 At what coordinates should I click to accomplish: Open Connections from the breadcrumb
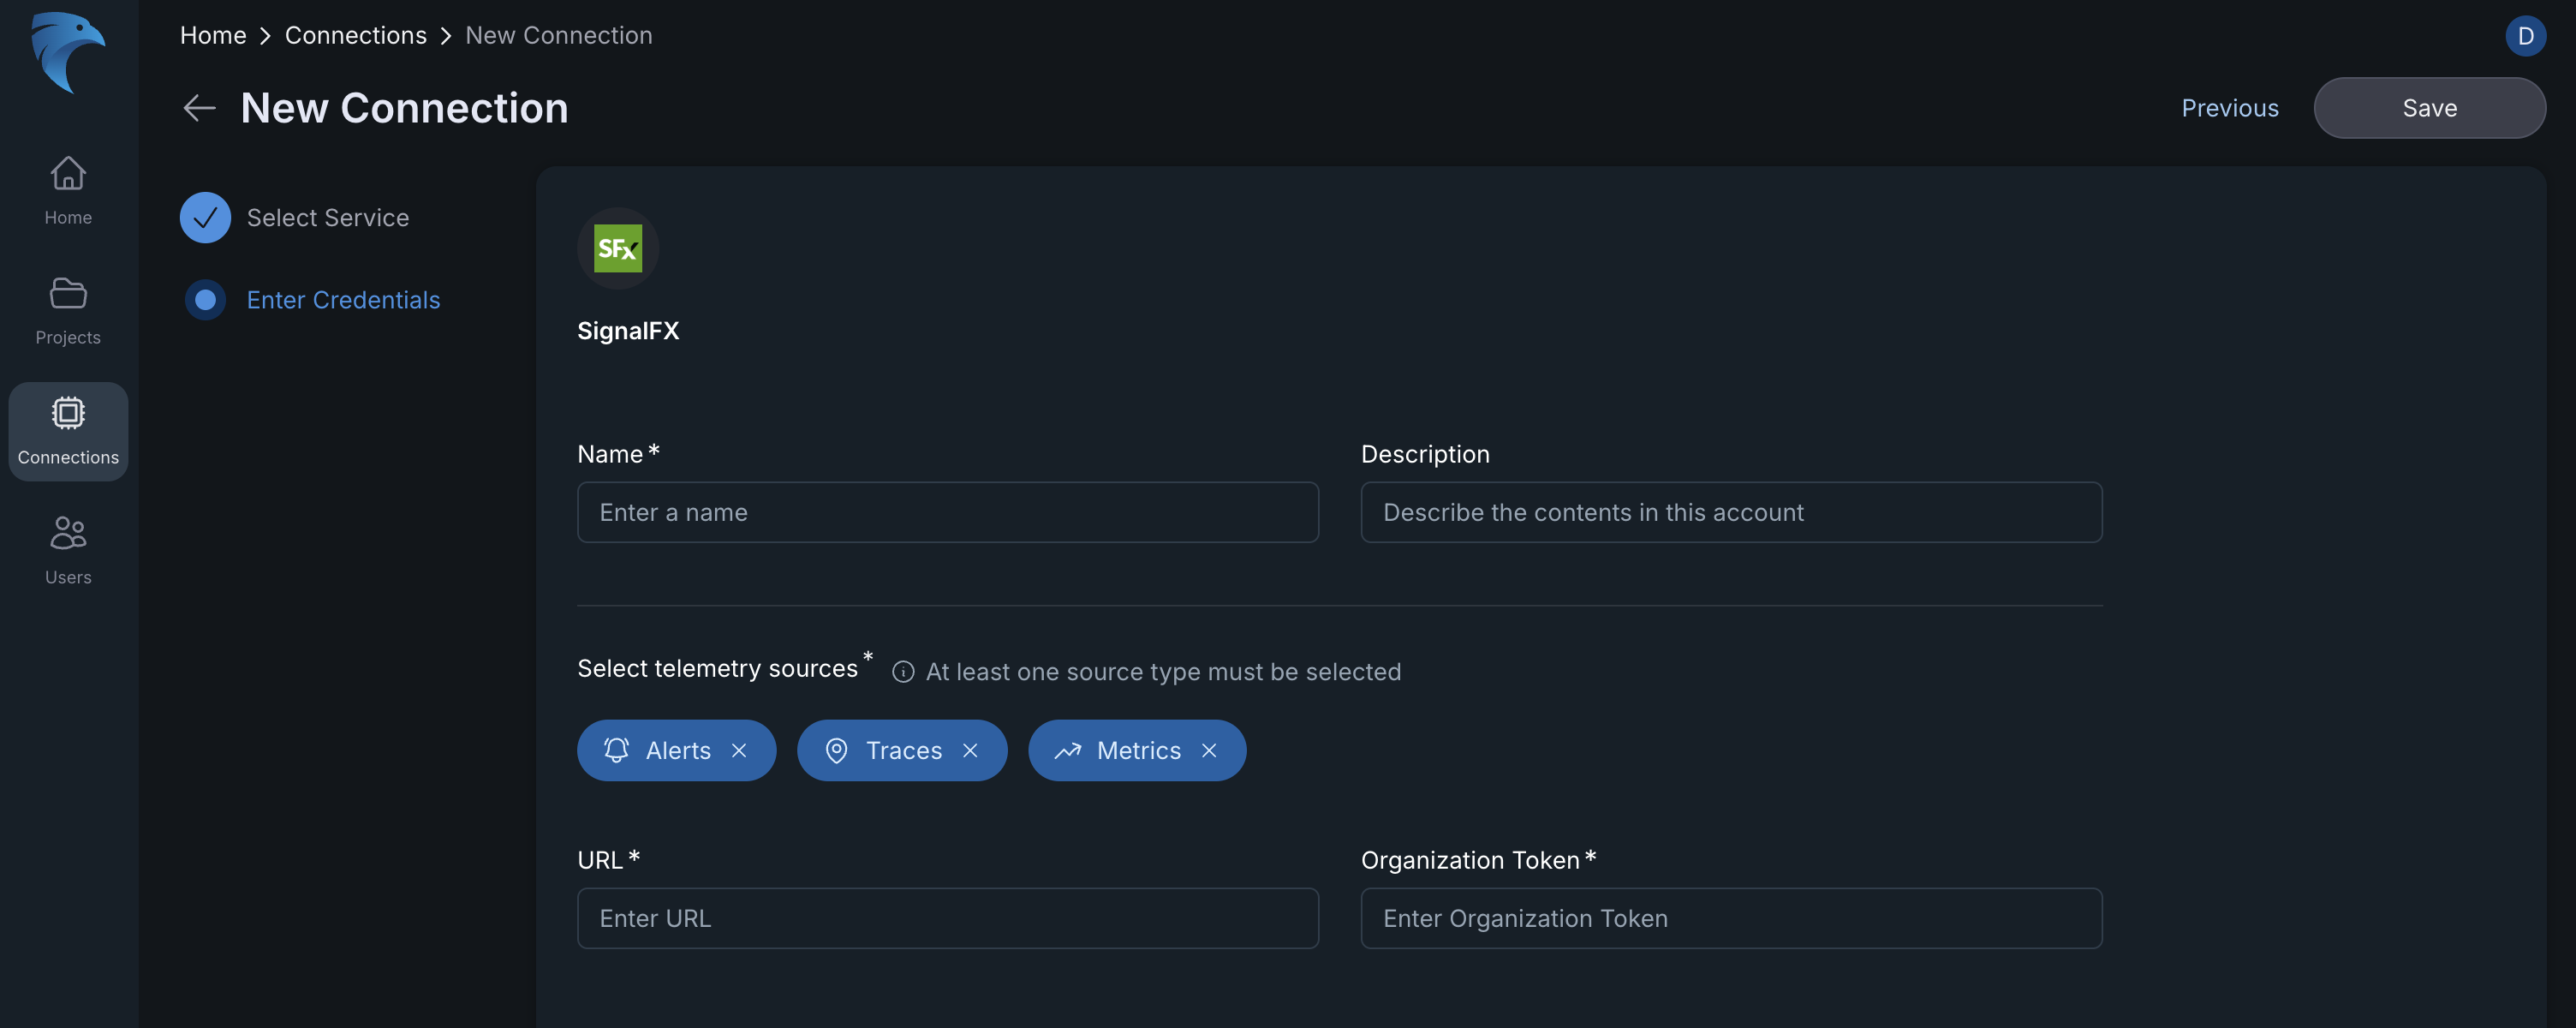point(355,35)
